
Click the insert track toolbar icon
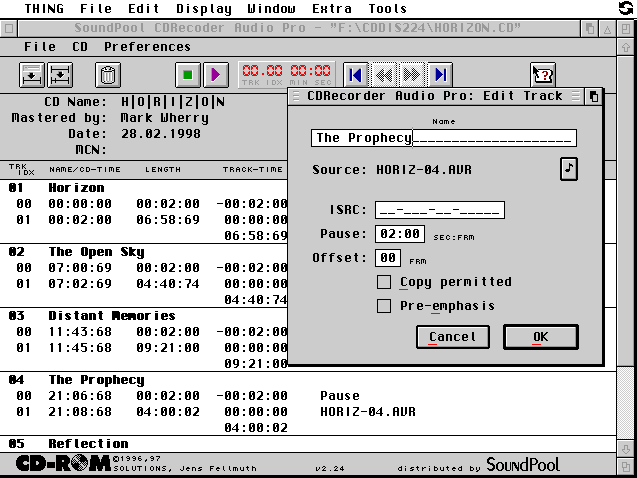click(32, 75)
